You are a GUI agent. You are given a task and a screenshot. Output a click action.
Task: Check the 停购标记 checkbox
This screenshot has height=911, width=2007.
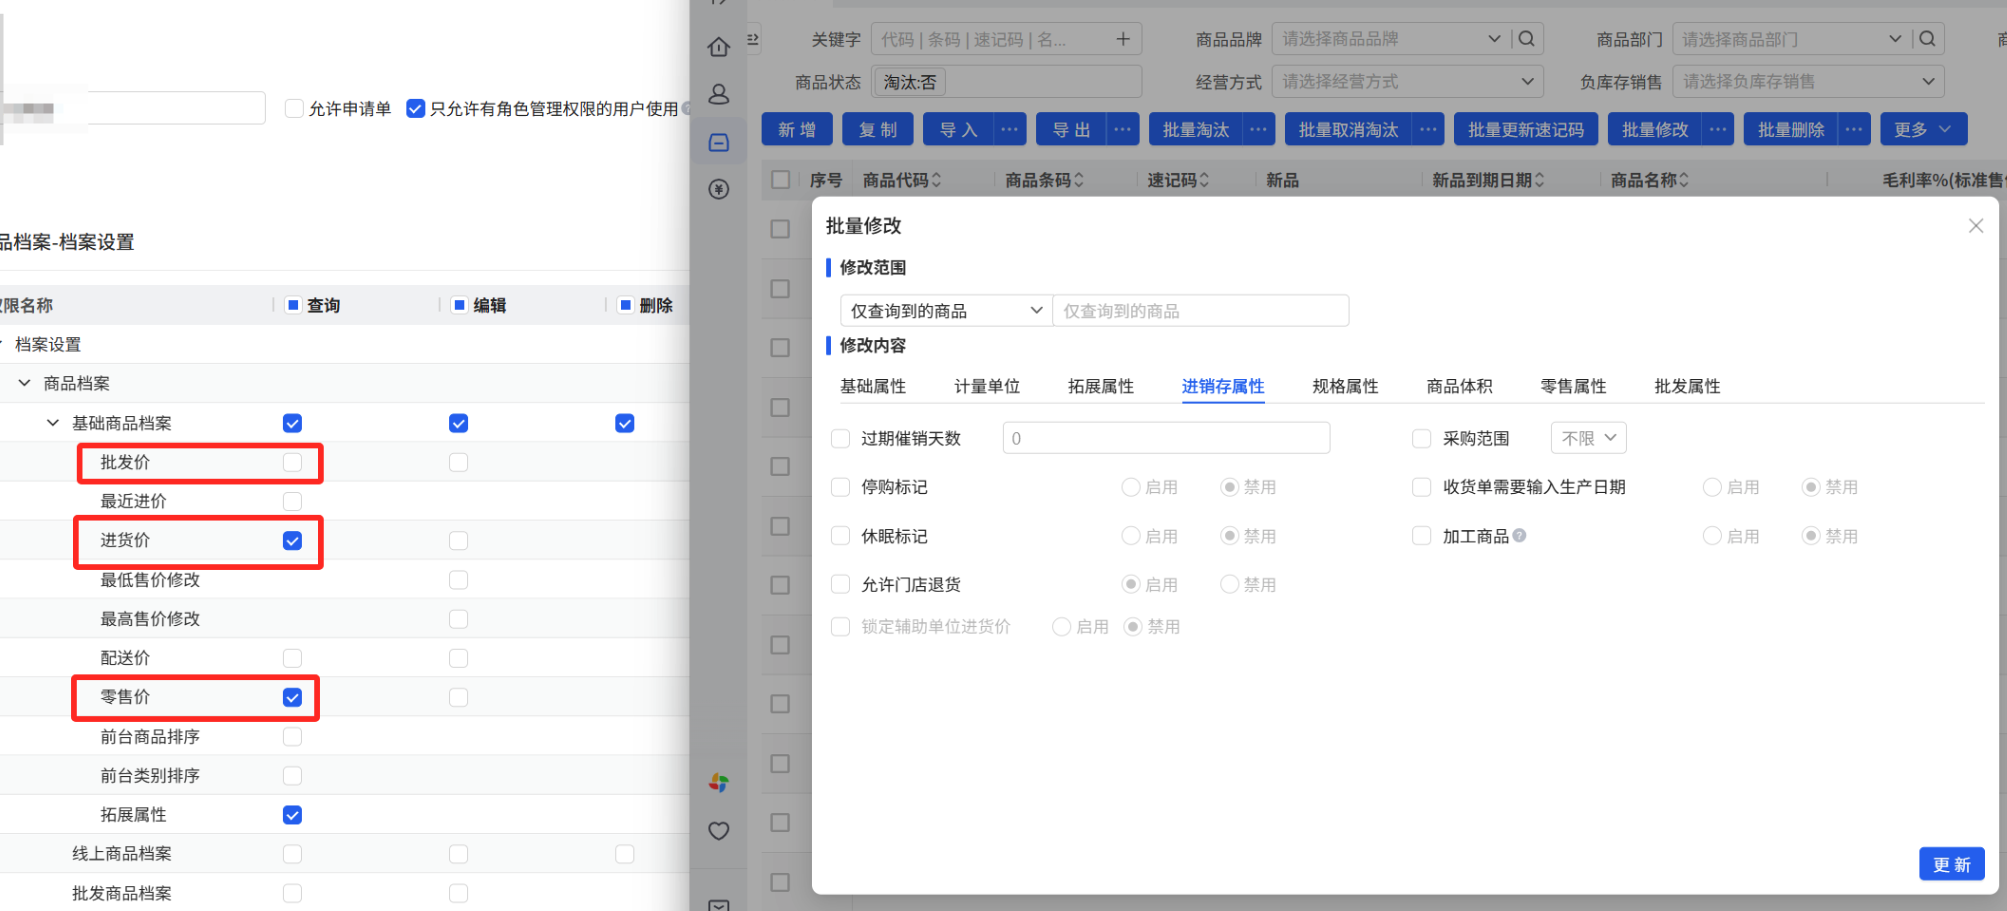[841, 487]
